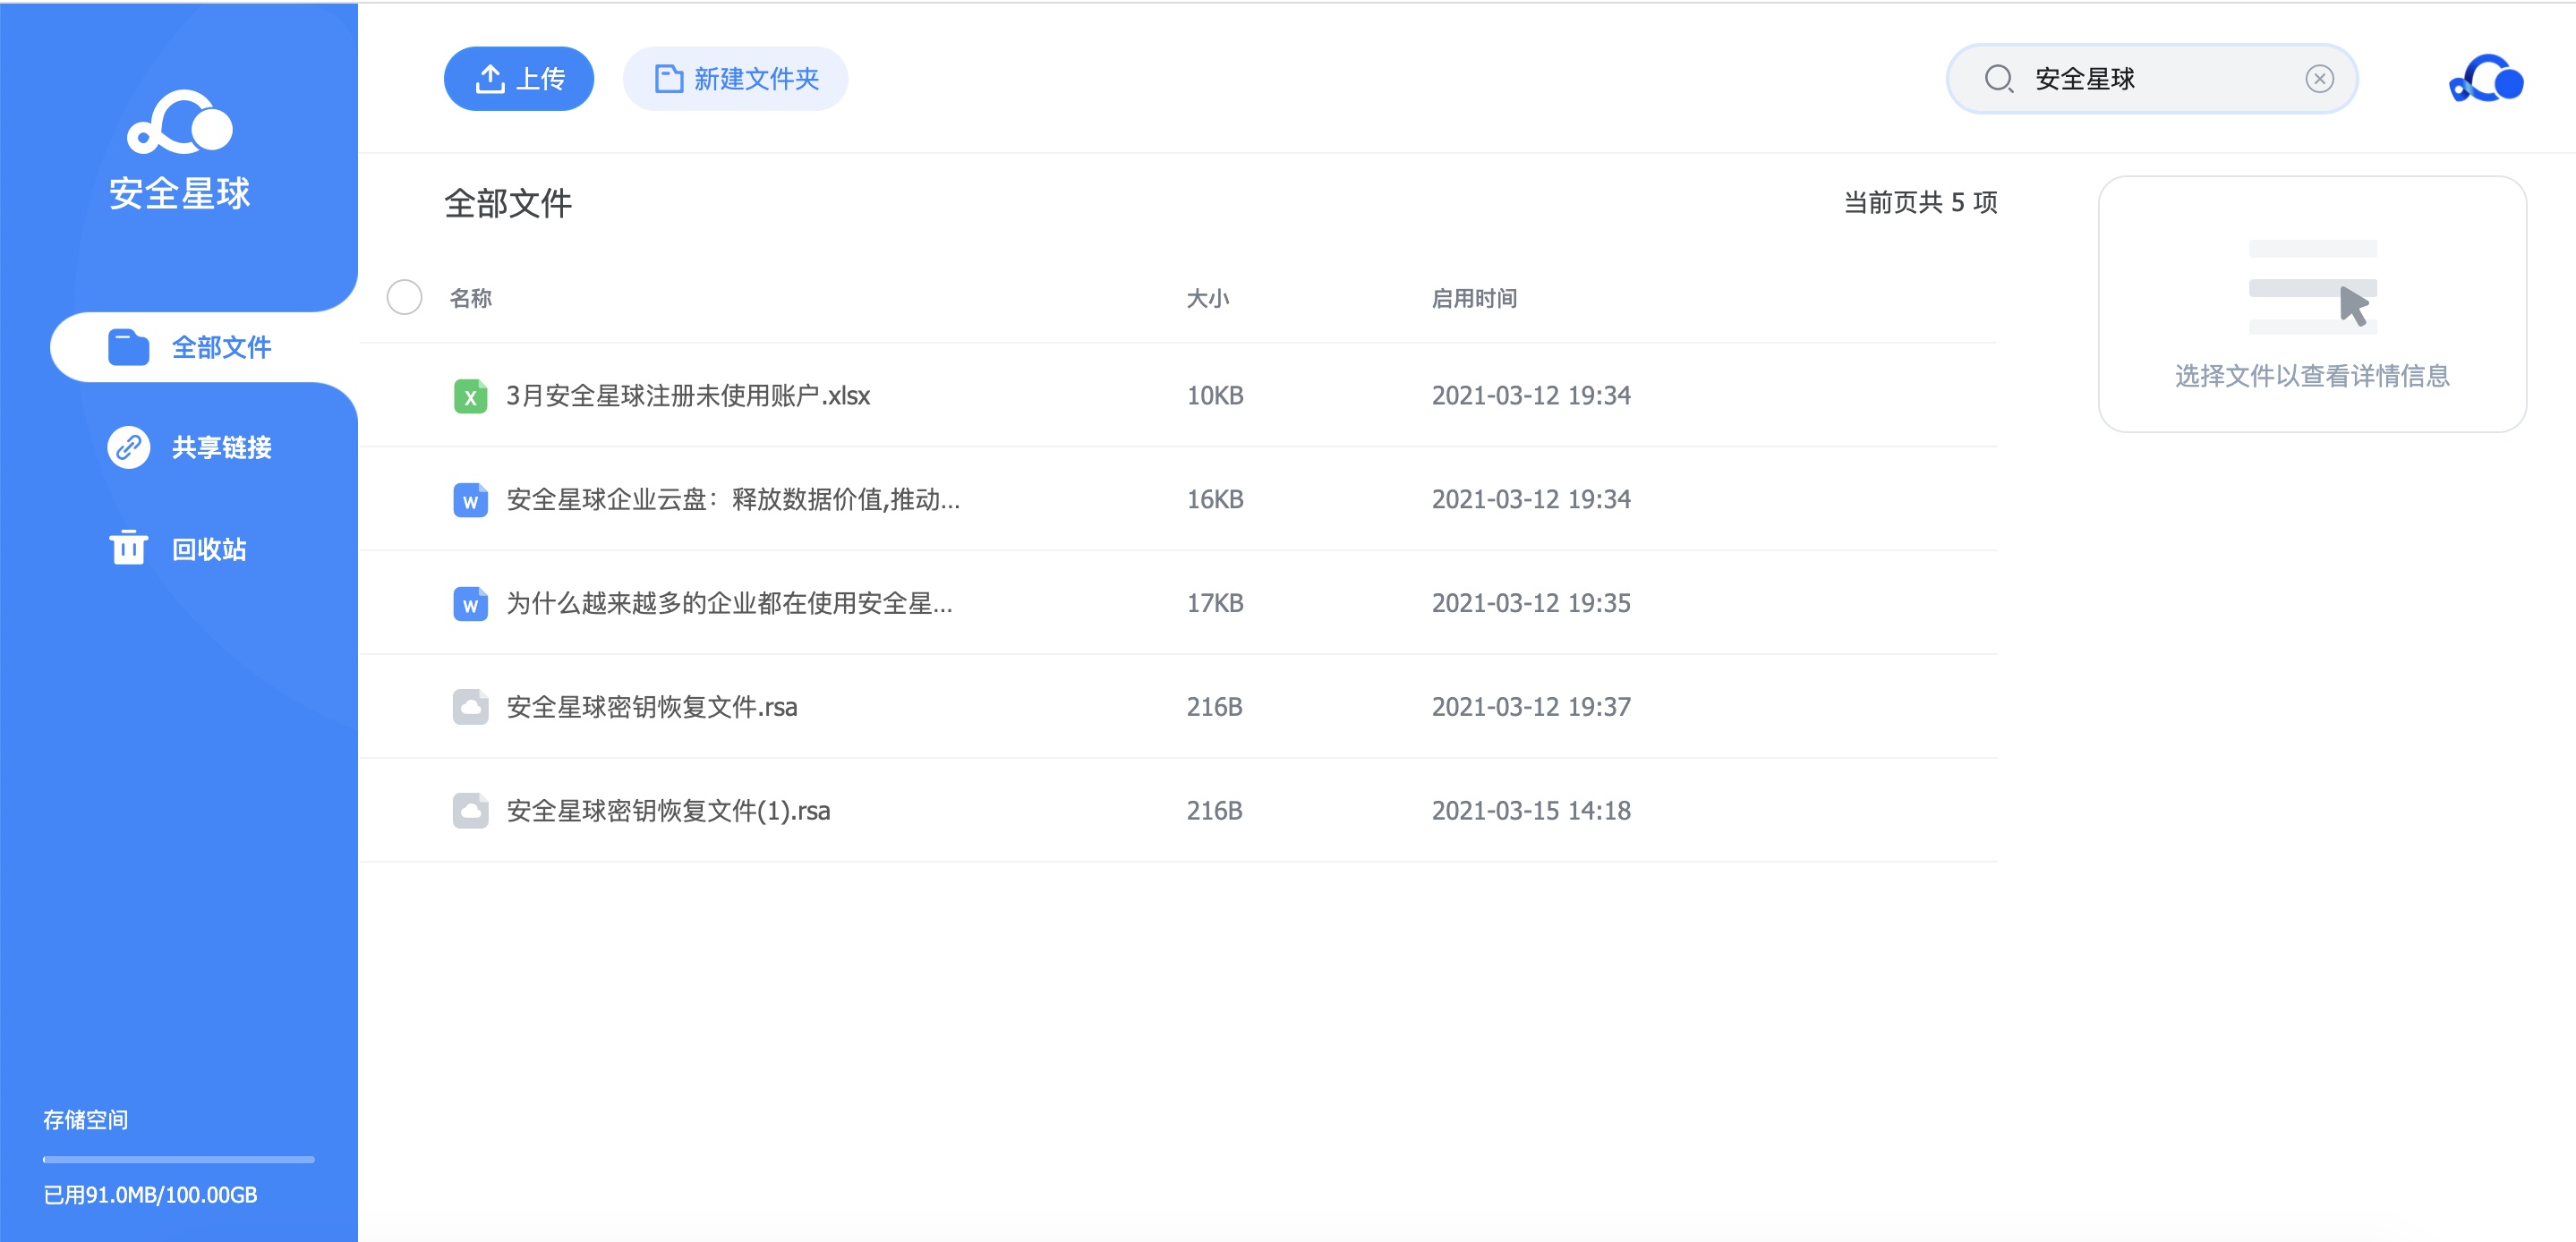
Task: Select file 安全星球企业云盘：释放数据价值
Action: pyautogui.click(x=1178, y=500)
